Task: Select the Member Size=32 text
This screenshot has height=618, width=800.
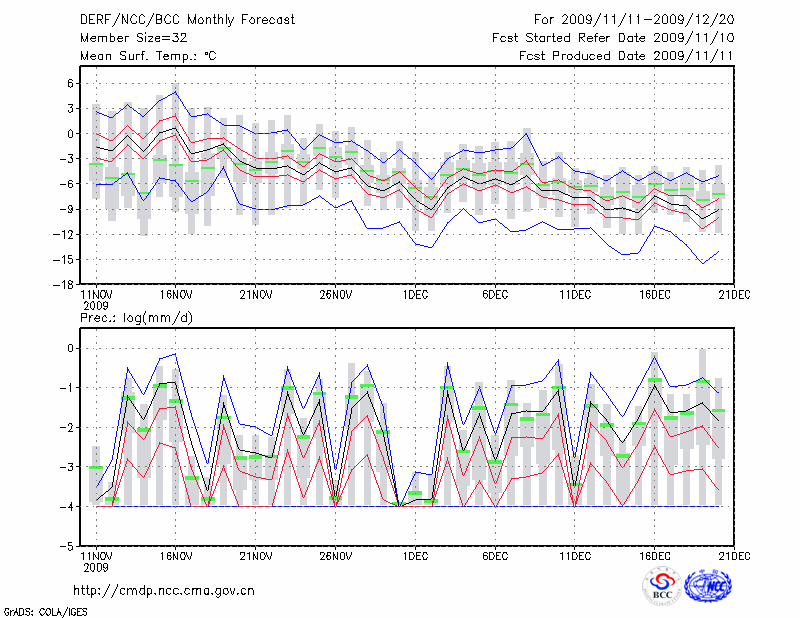Action: [x=128, y=38]
